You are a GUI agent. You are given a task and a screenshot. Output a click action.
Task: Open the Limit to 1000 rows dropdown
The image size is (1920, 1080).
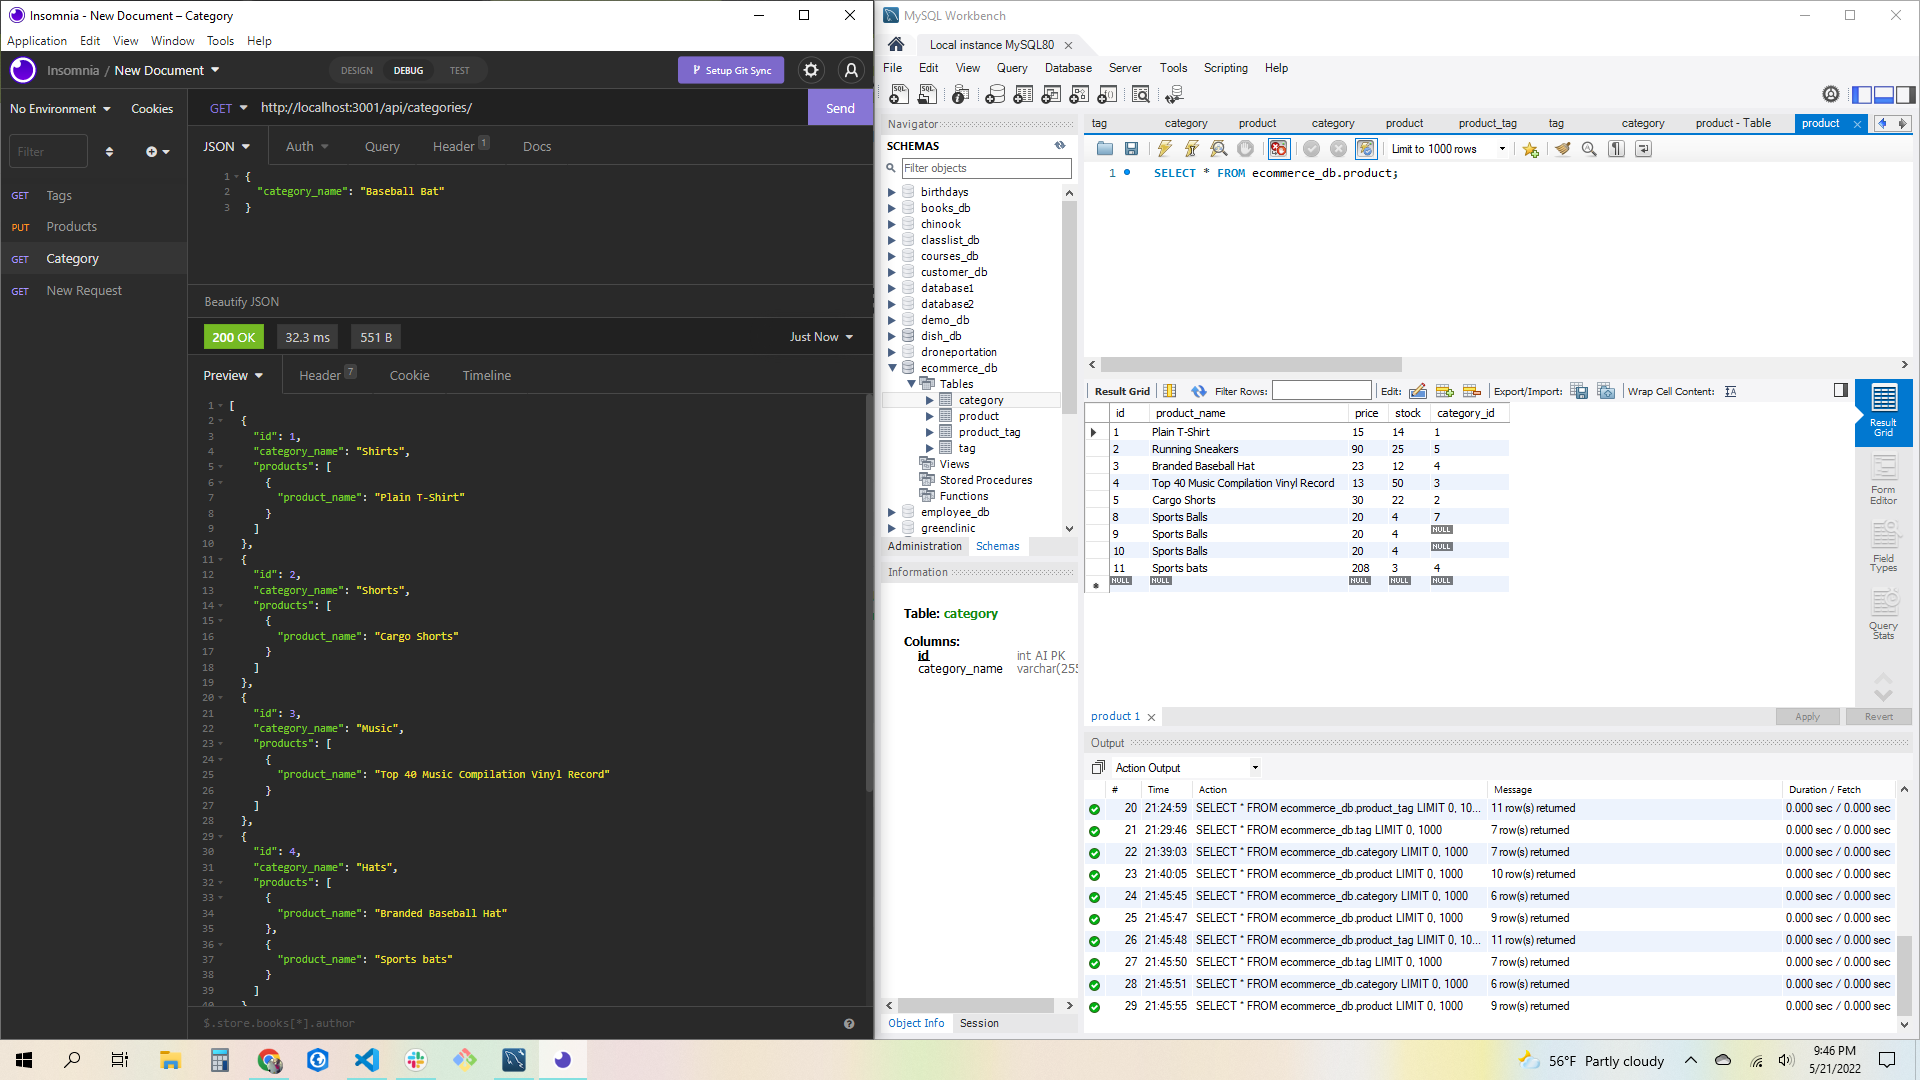[1501, 148]
